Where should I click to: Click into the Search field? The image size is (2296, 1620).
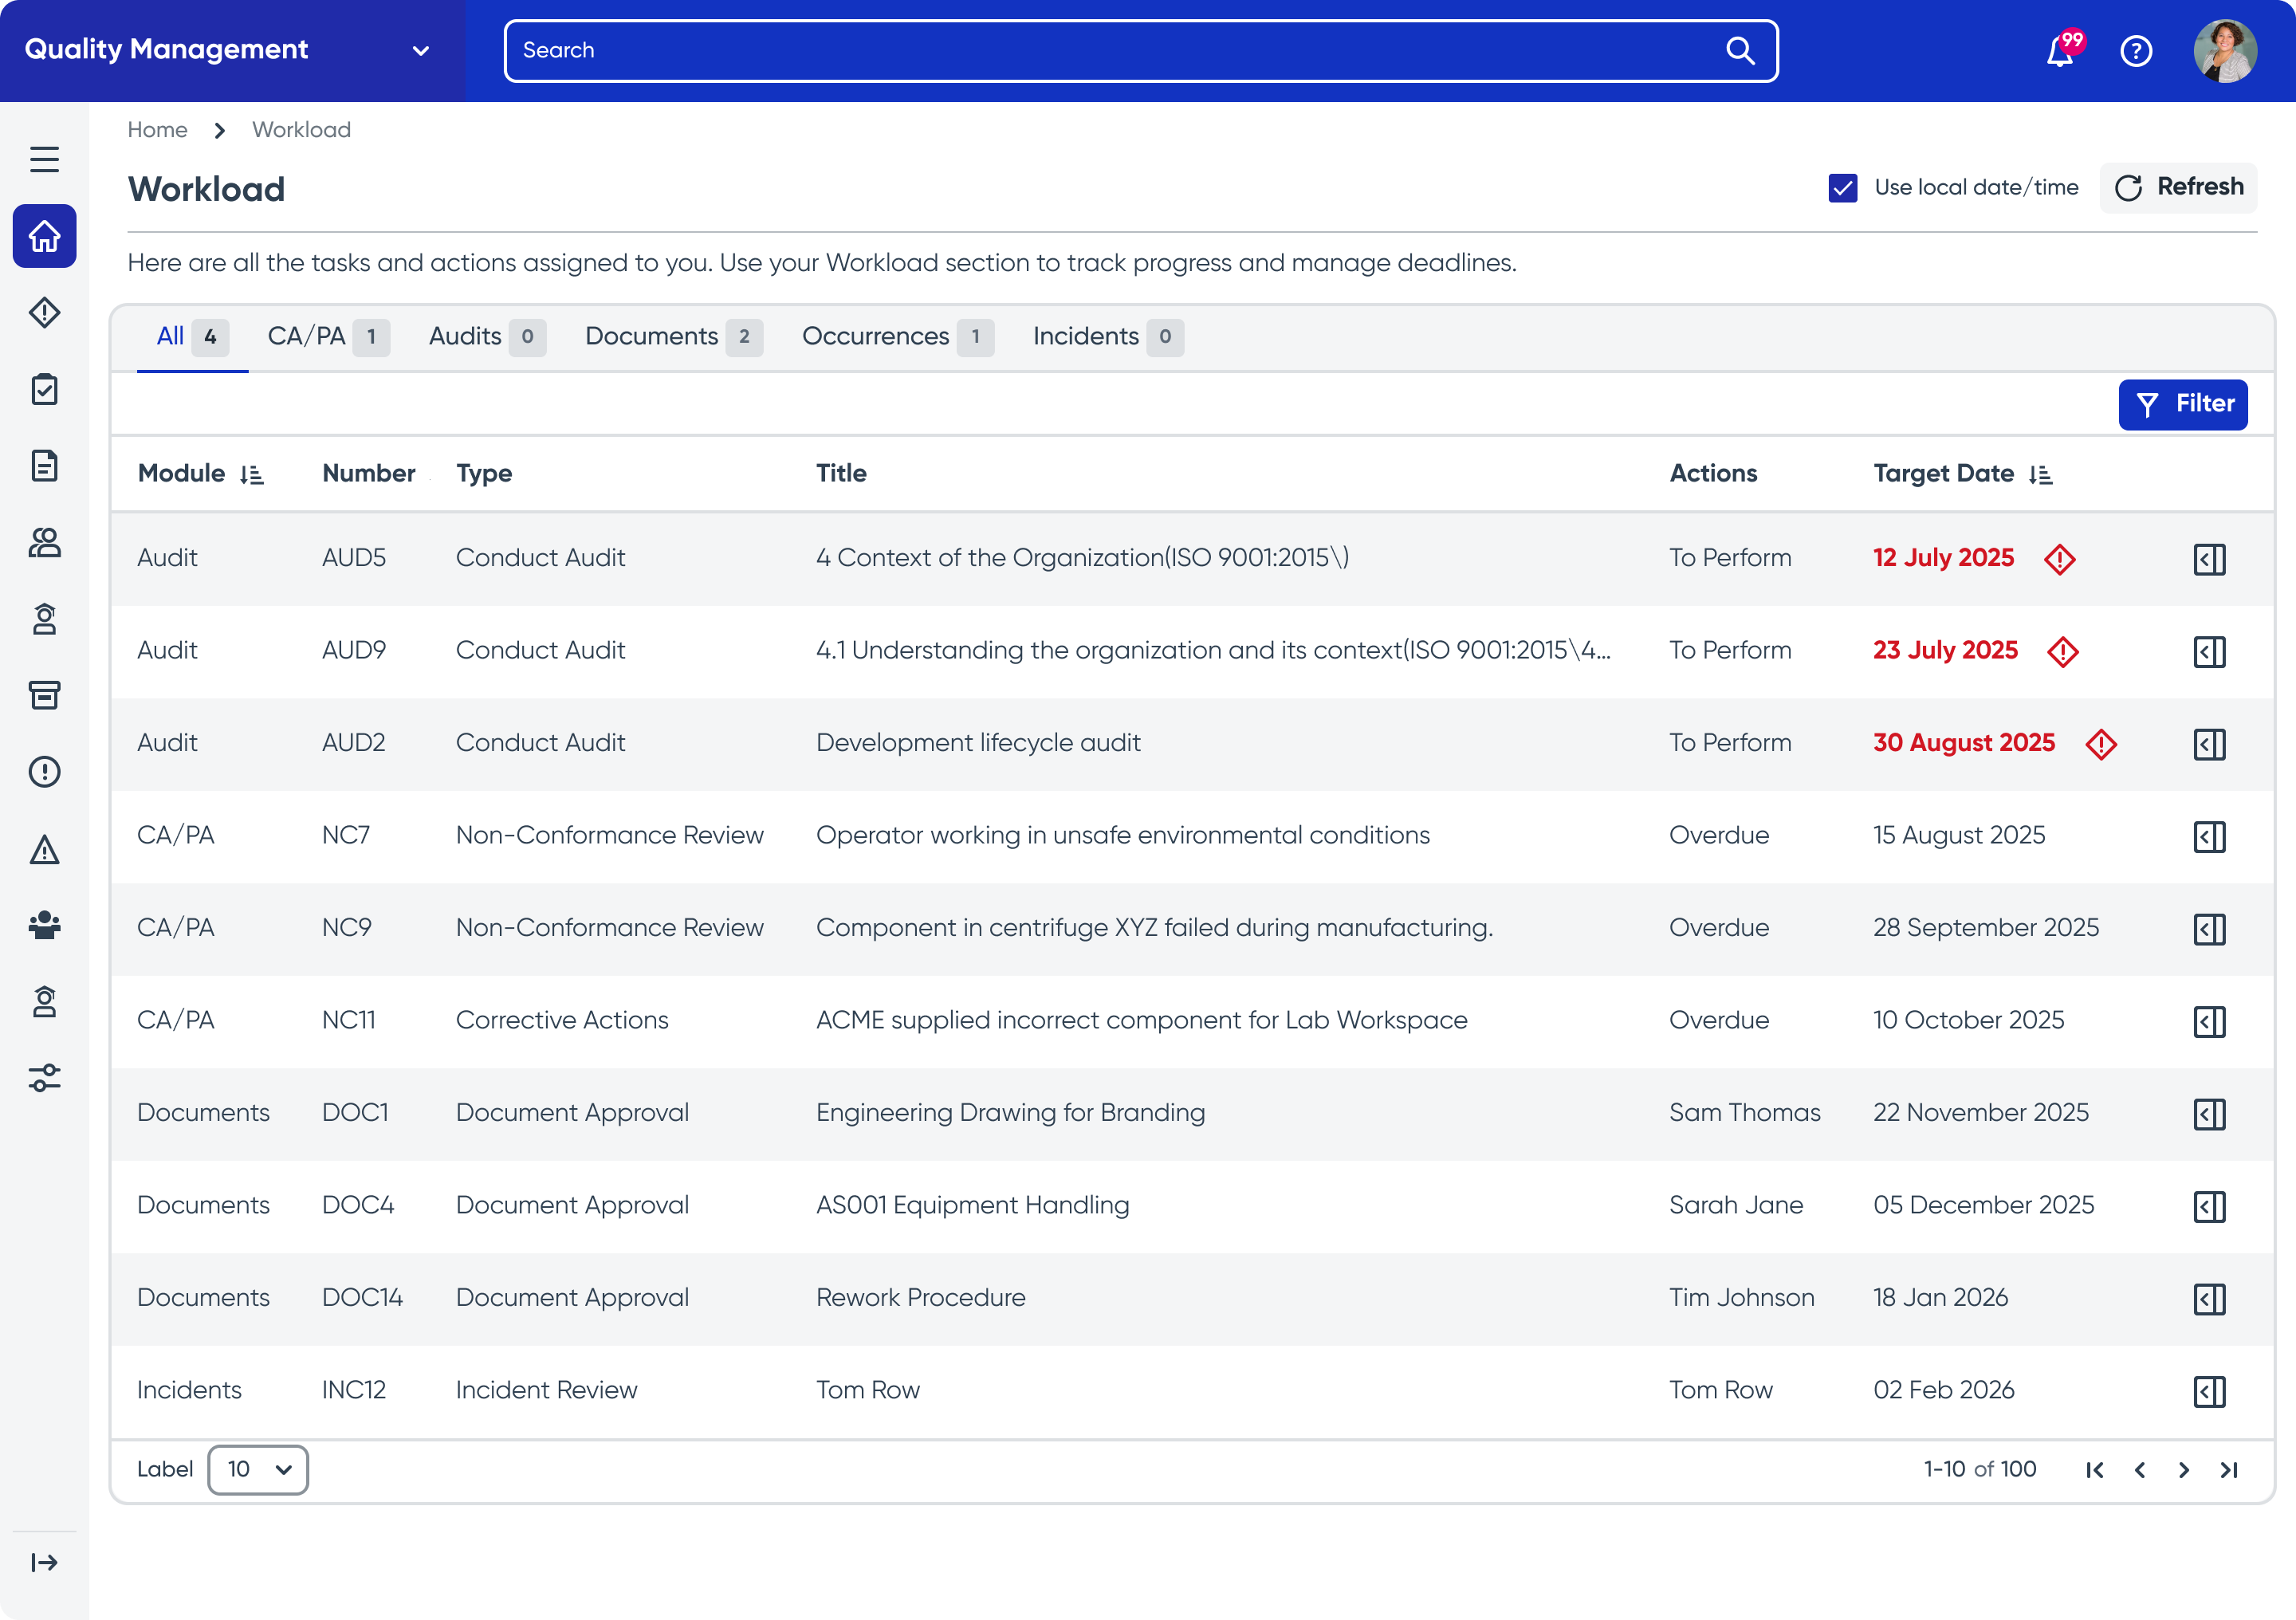1141,50
